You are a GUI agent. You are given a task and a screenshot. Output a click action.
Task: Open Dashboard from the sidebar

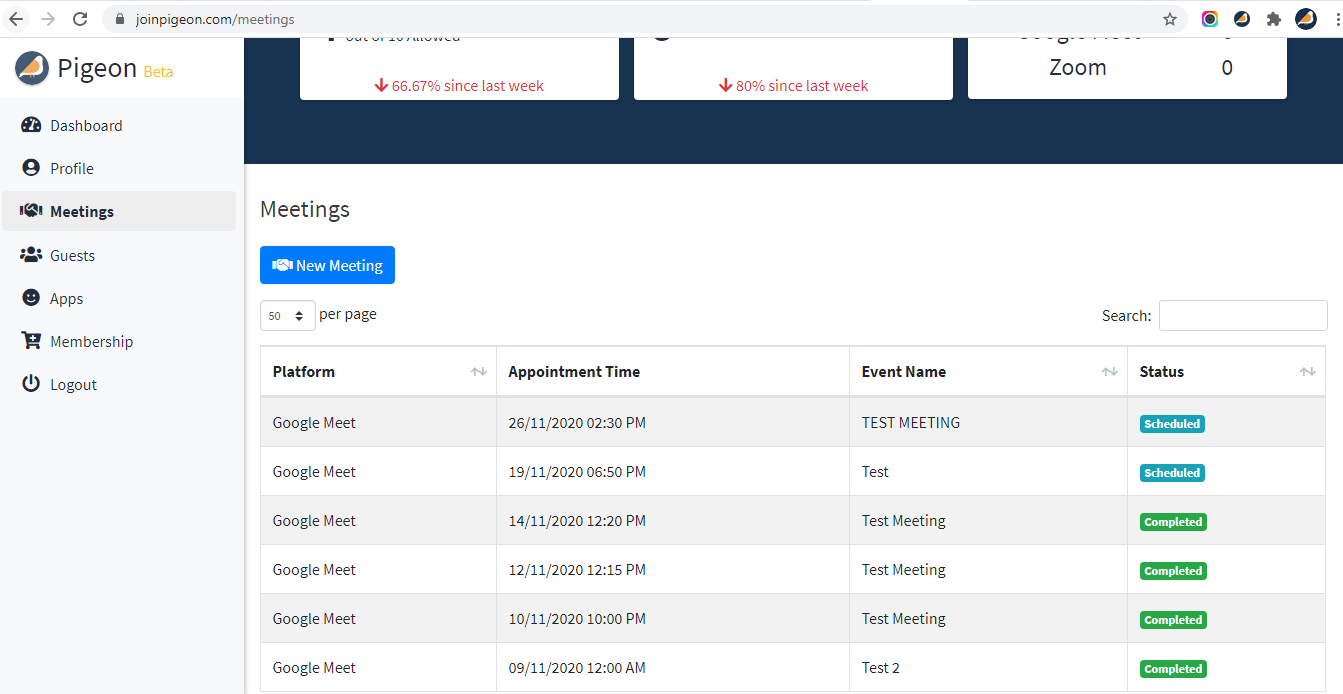click(x=86, y=126)
